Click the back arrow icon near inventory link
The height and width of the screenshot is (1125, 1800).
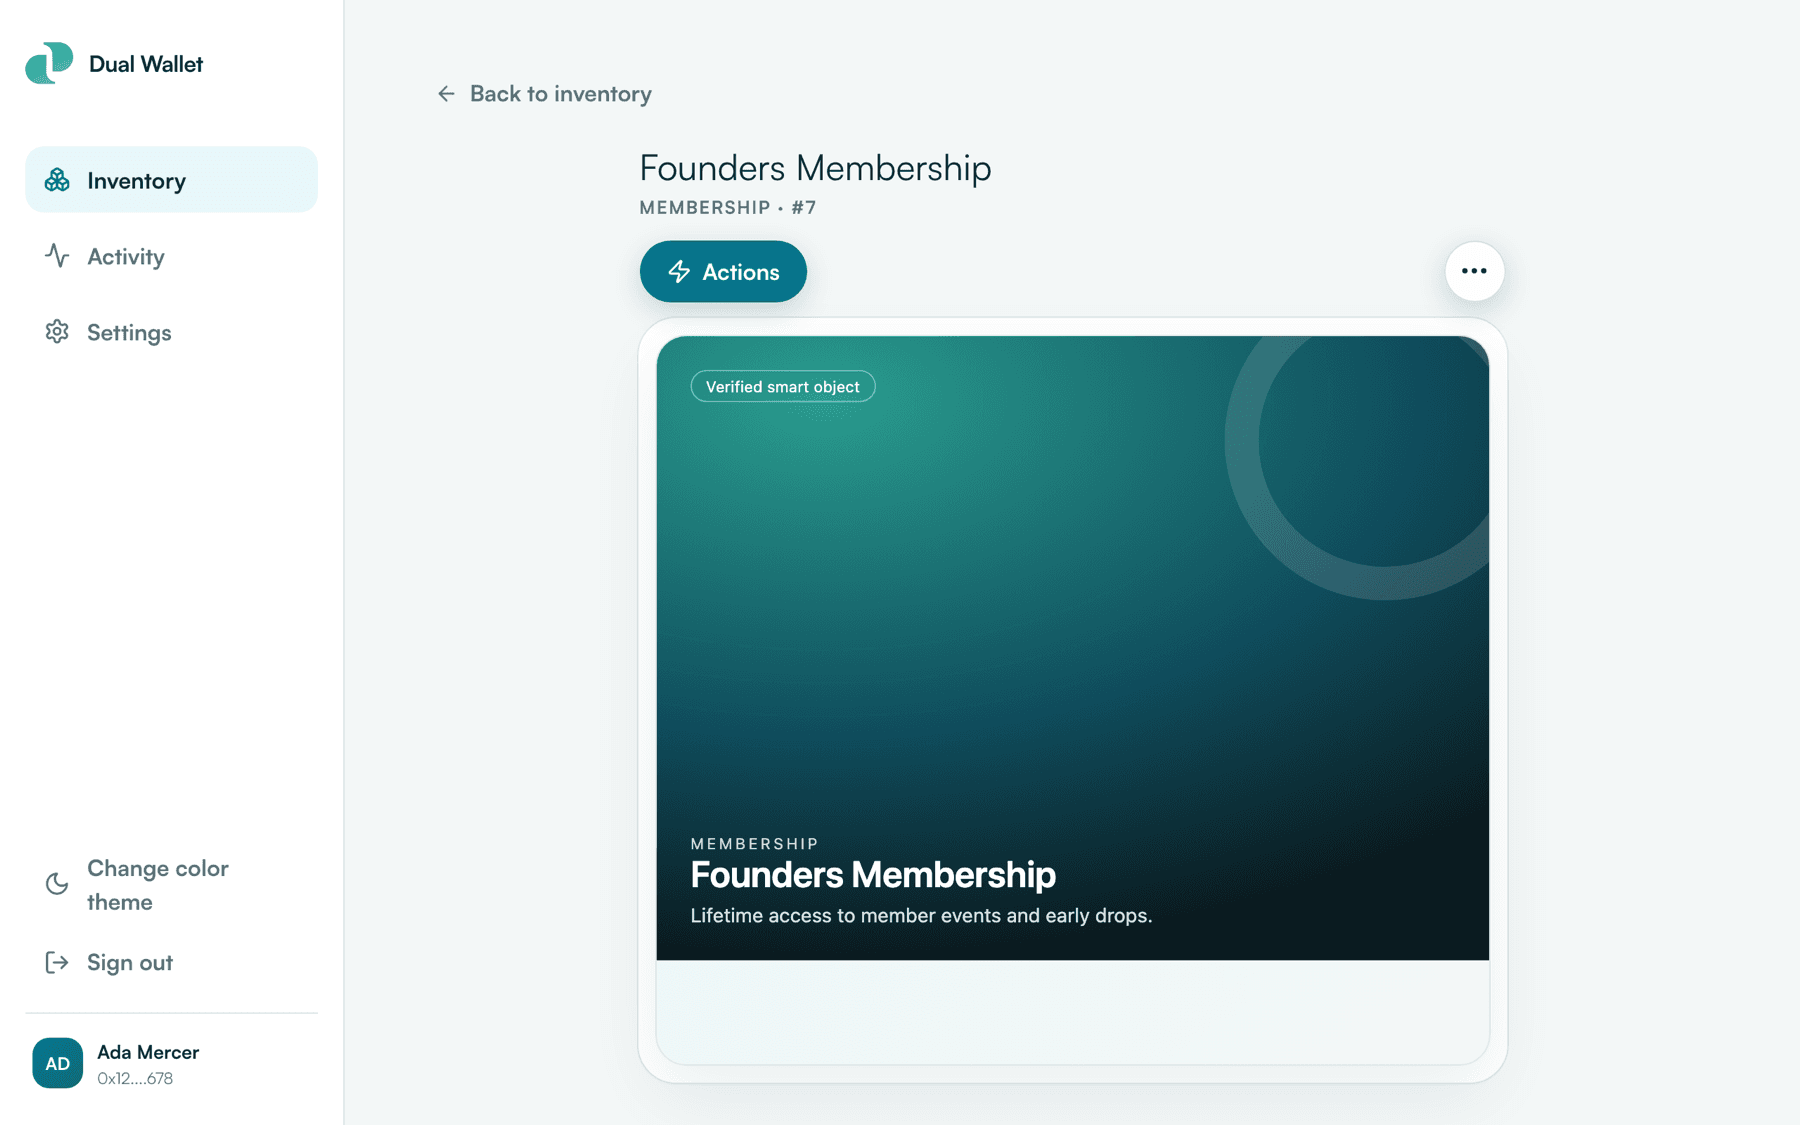click(x=446, y=94)
